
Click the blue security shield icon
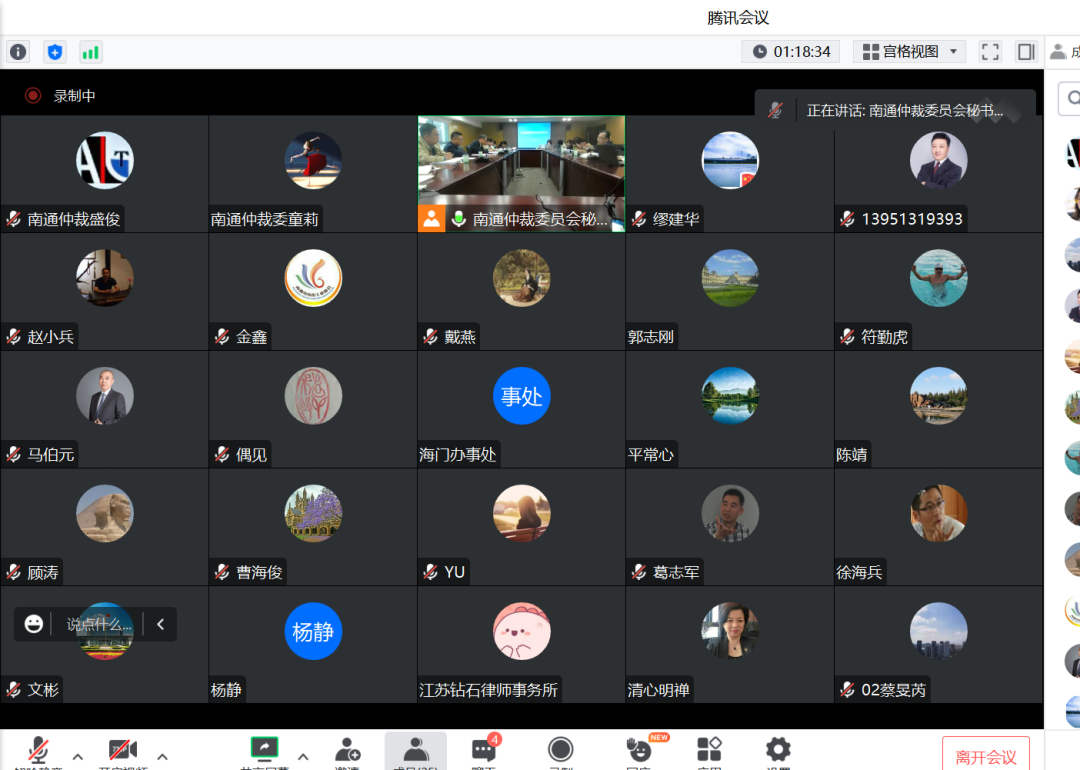point(54,52)
